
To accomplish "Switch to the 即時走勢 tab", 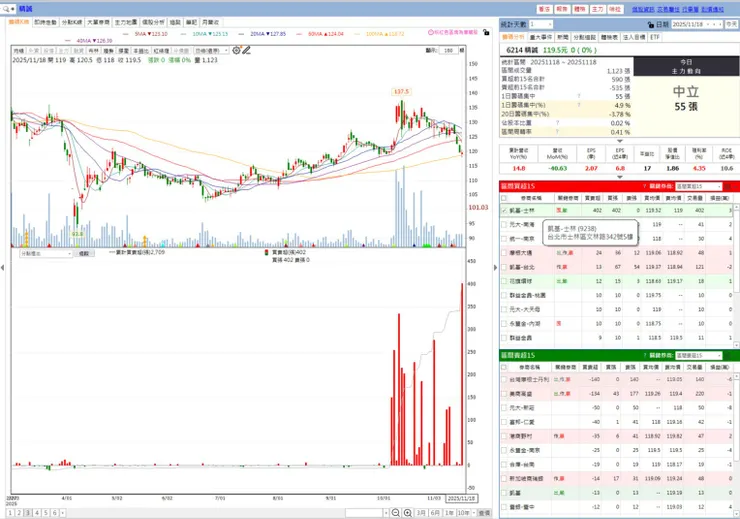I will 45,22.
